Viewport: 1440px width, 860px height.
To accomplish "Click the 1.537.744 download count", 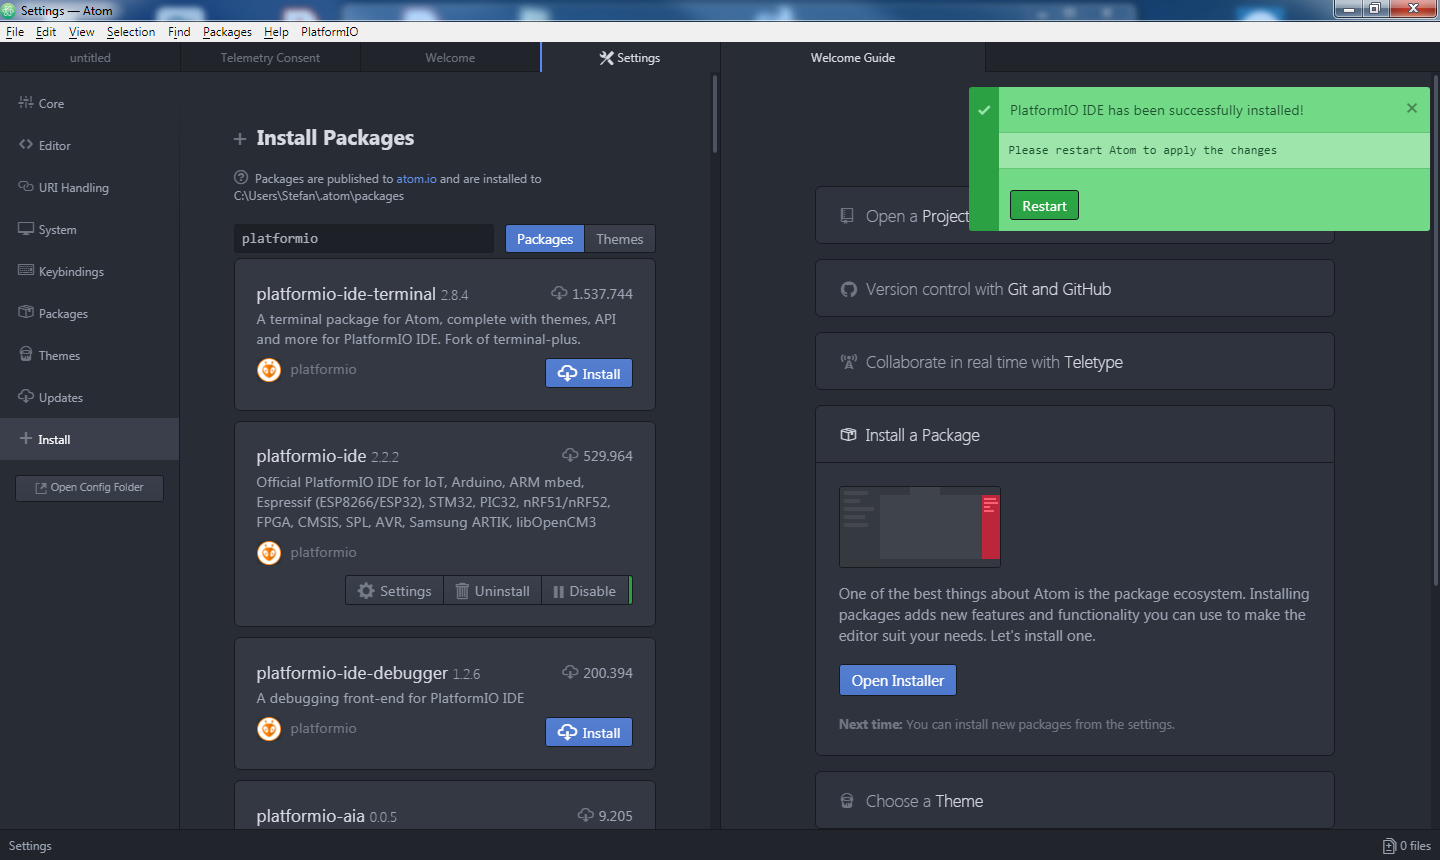I will coord(602,294).
